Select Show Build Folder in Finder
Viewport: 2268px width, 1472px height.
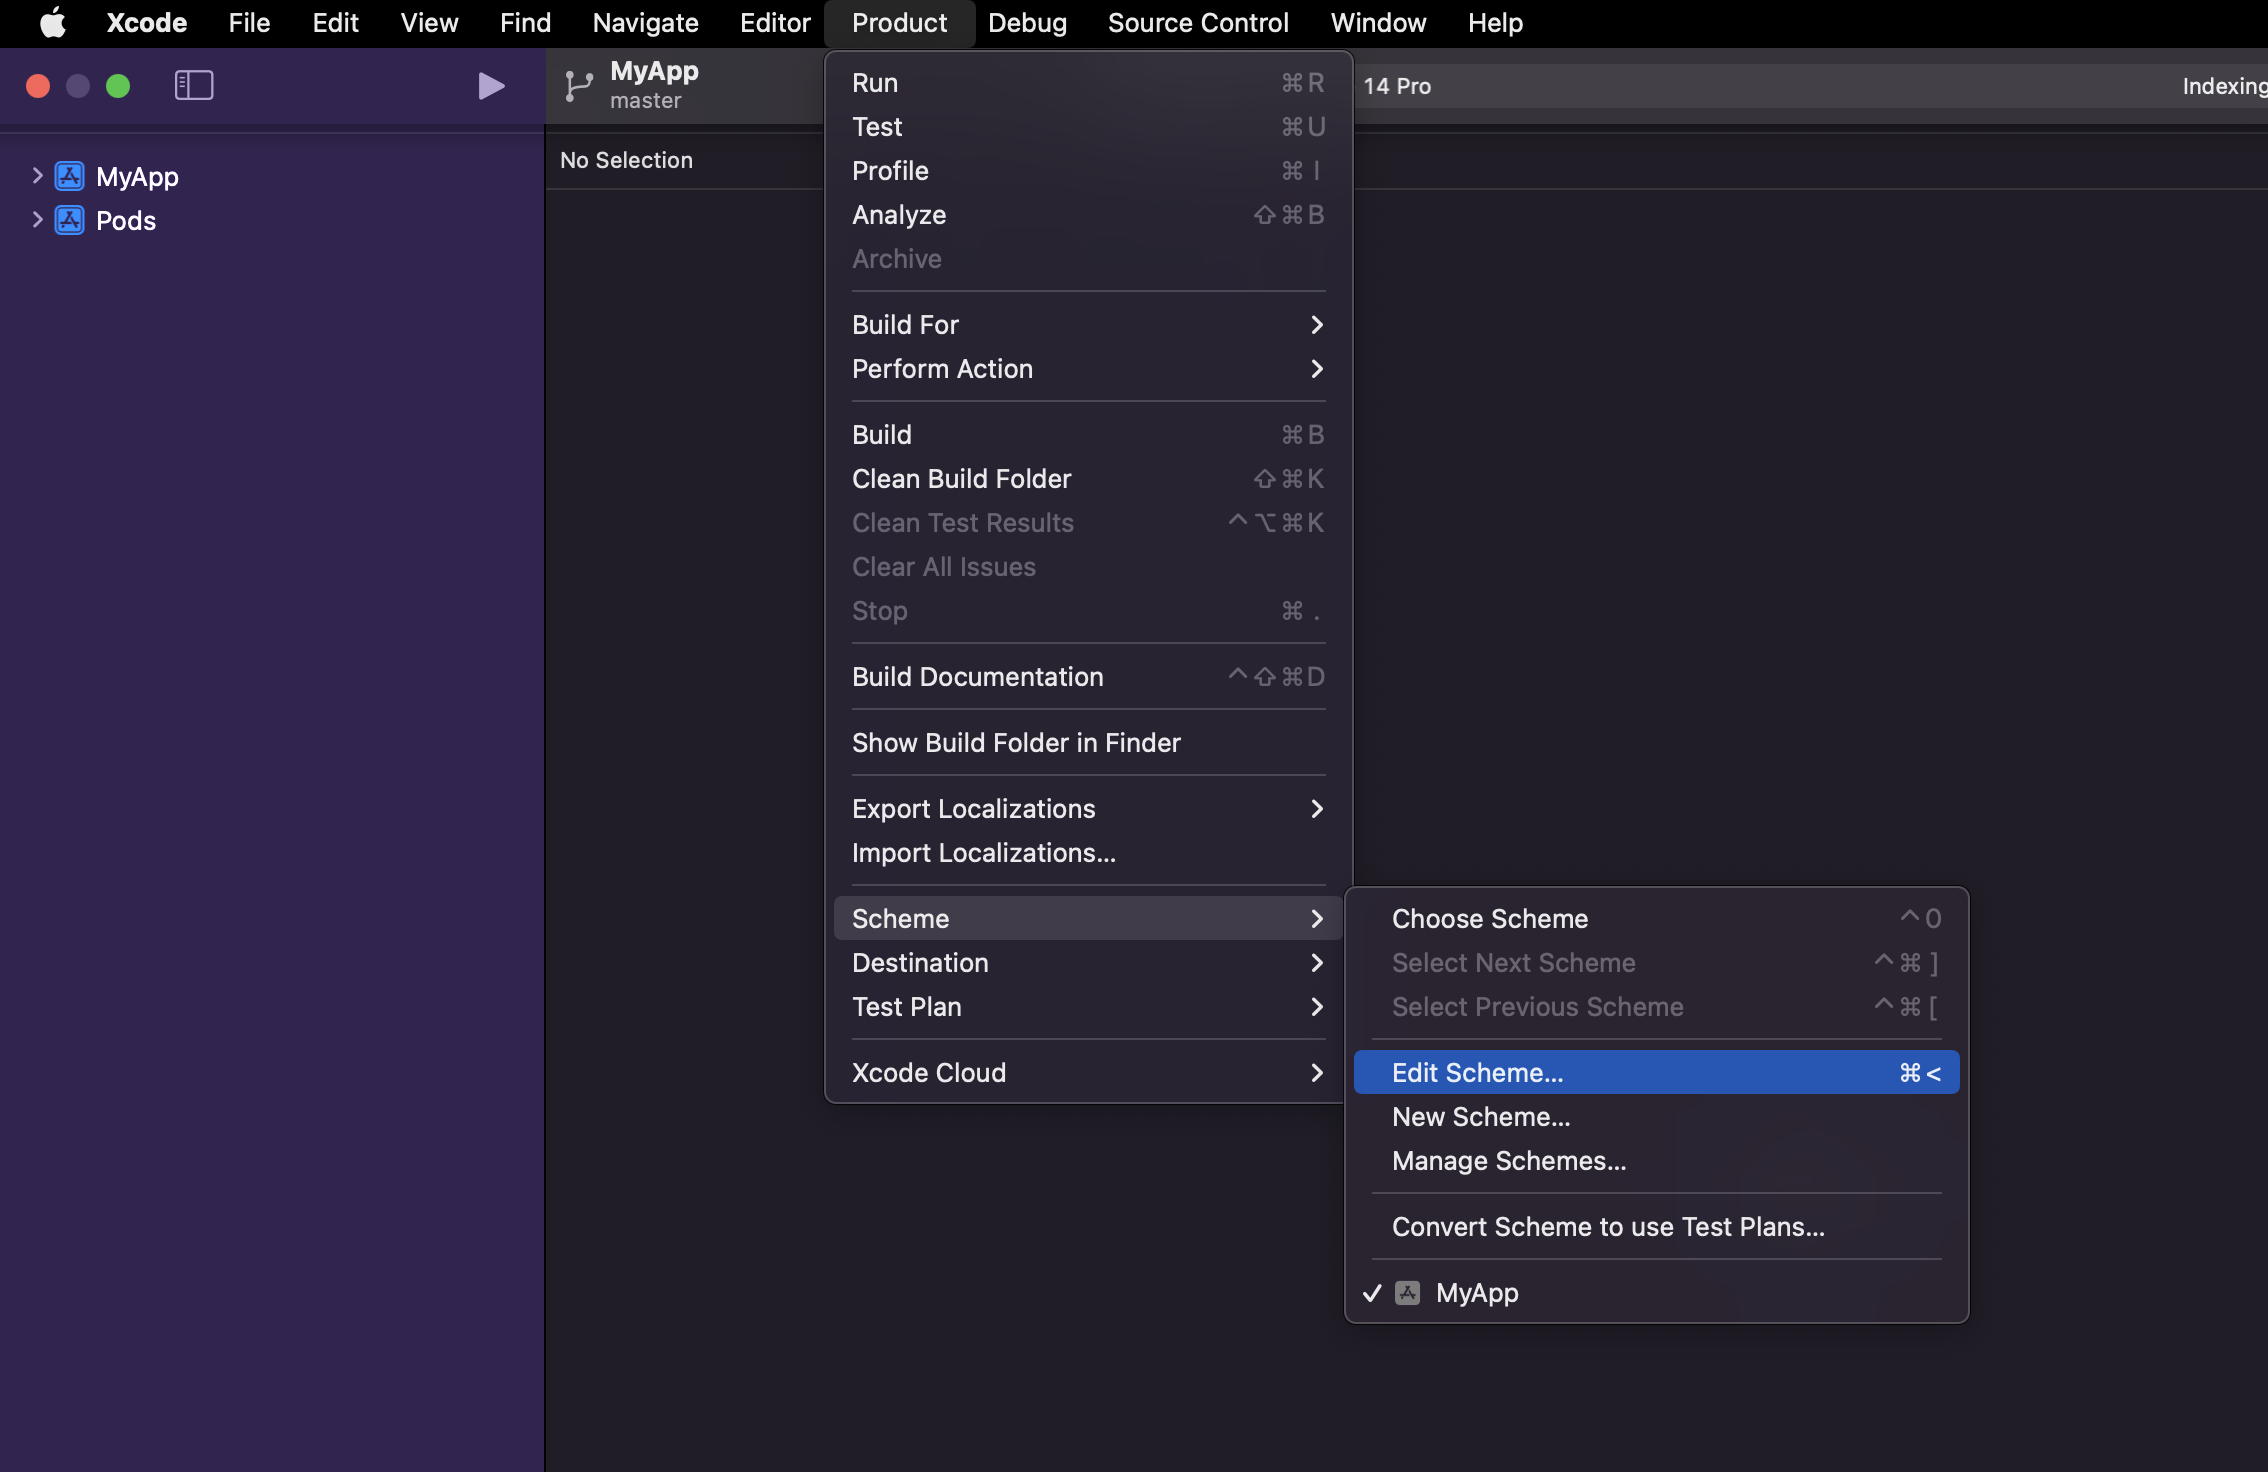(x=1088, y=743)
